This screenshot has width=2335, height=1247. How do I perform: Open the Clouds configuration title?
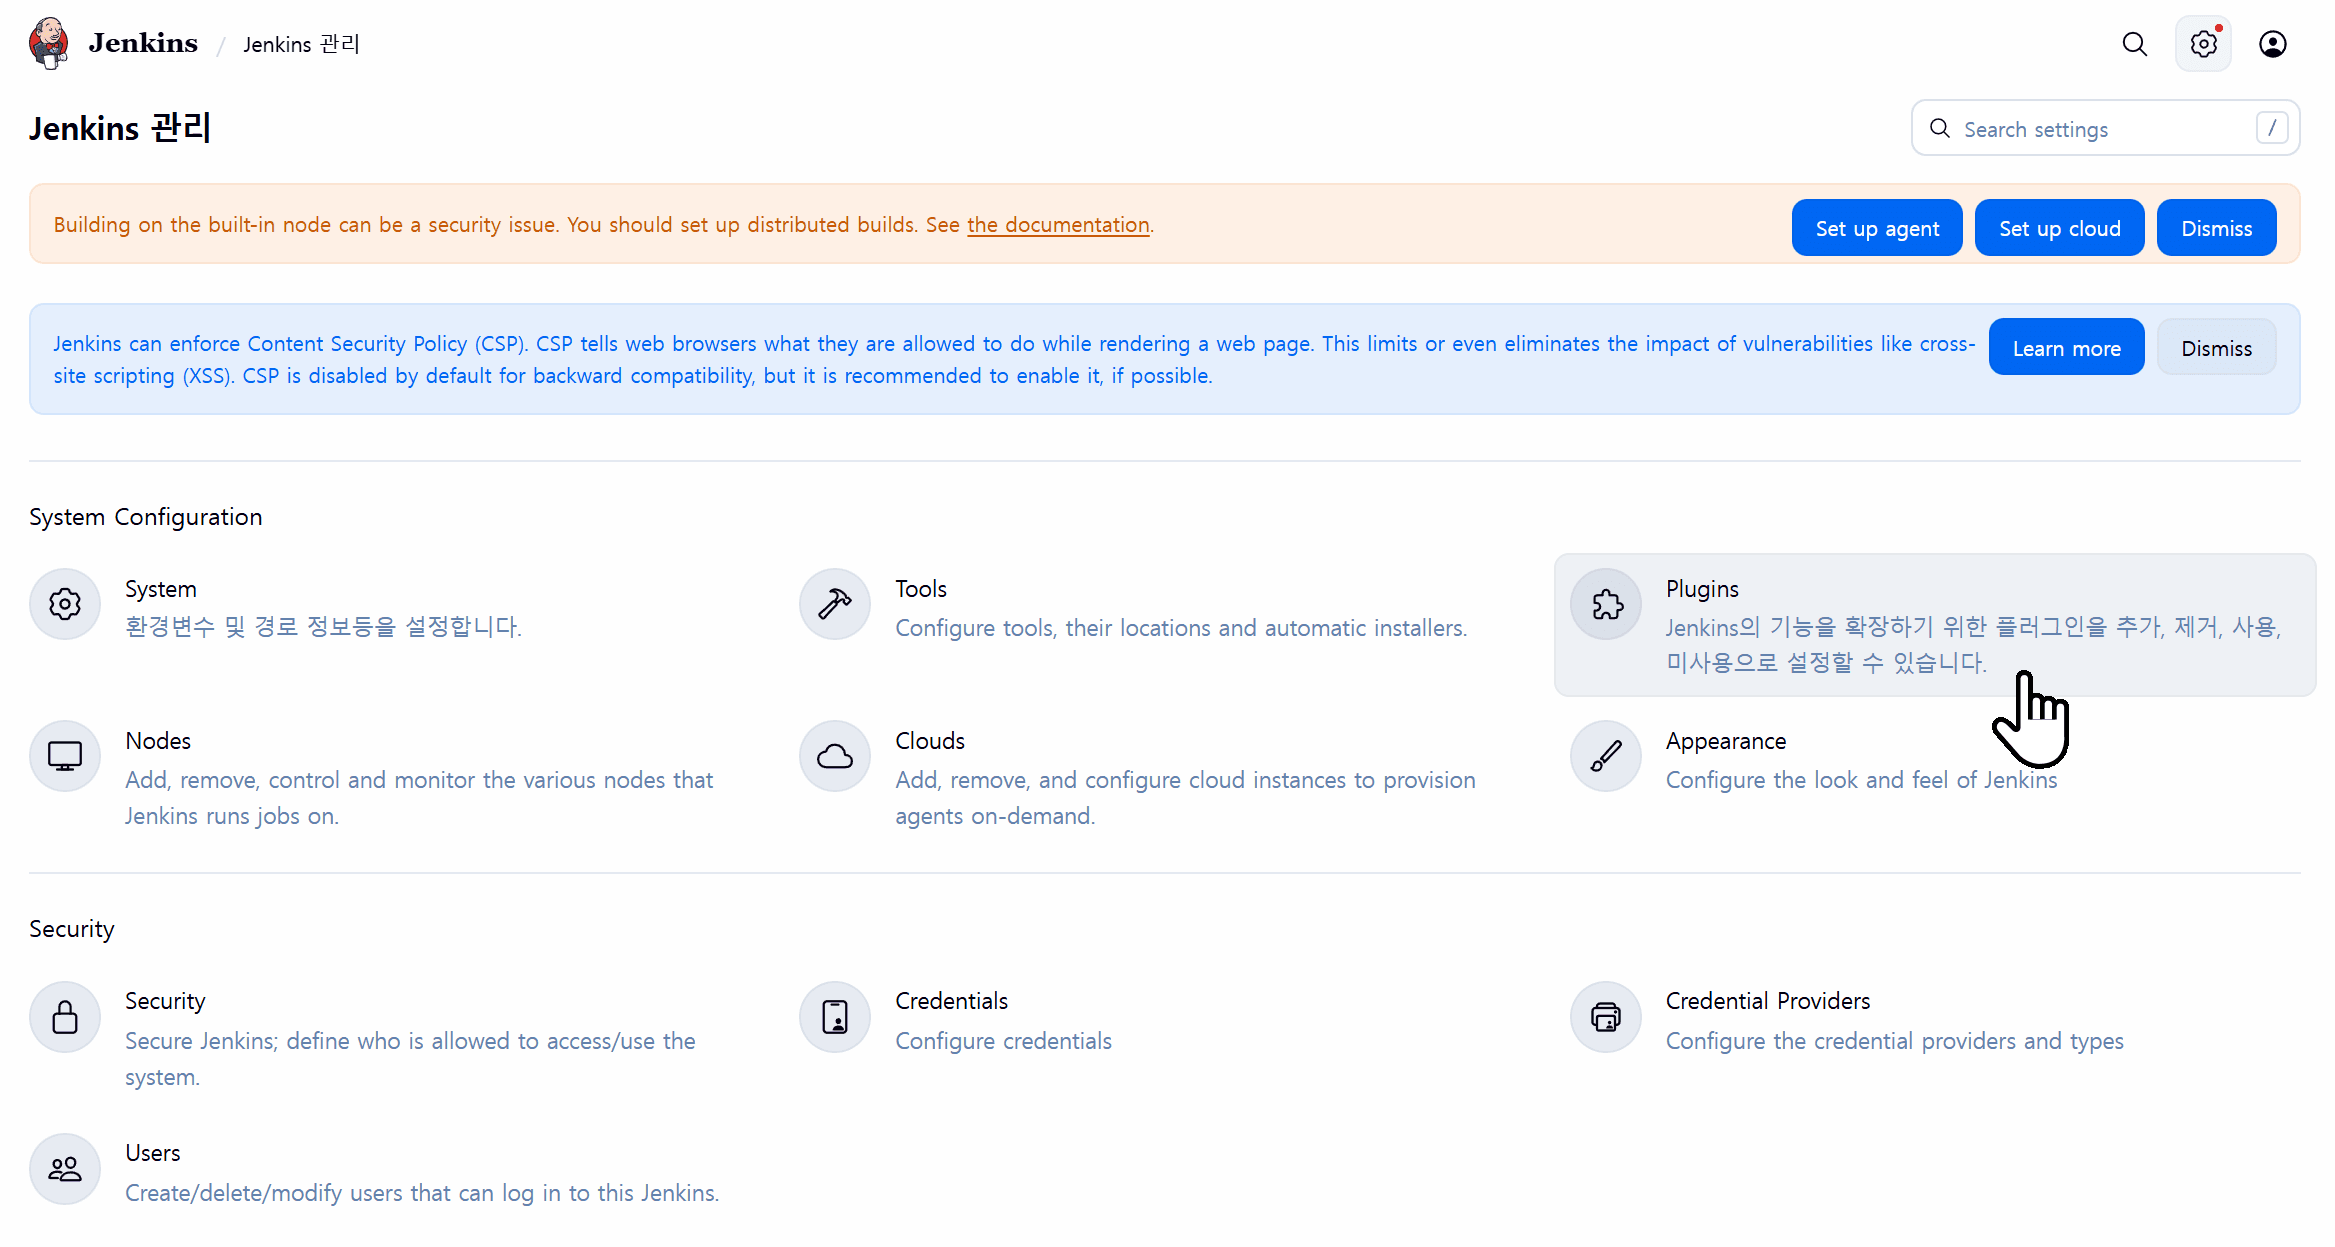[x=930, y=741]
